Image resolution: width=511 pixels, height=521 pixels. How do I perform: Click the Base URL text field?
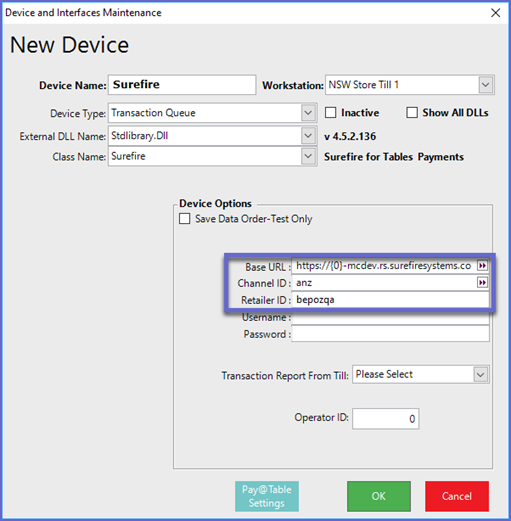tap(385, 265)
